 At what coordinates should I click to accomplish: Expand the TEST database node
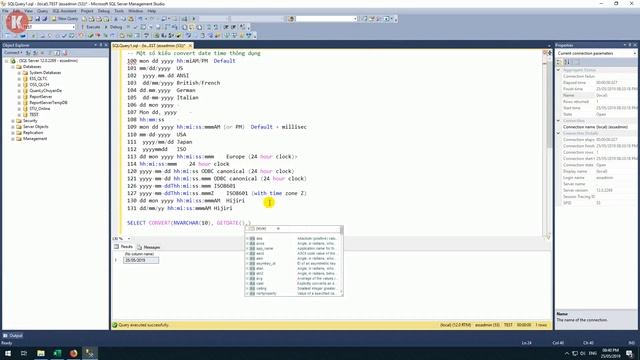(x=19, y=115)
